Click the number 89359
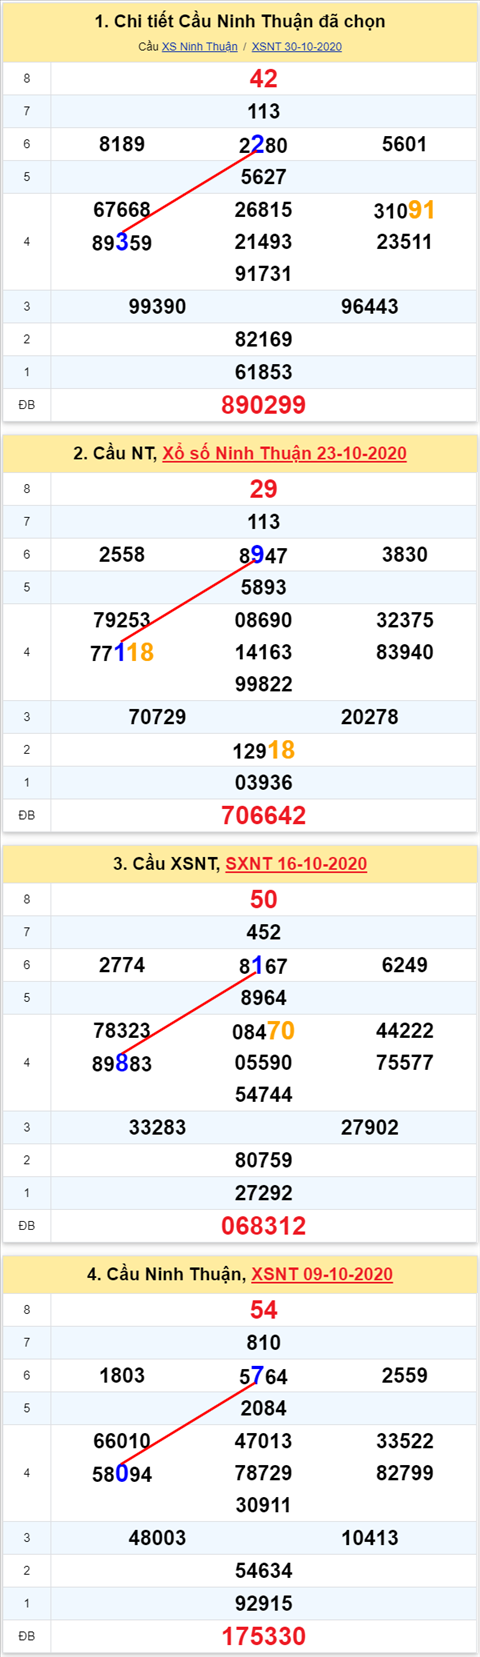This screenshot has width=480, height=1657. 122,242
